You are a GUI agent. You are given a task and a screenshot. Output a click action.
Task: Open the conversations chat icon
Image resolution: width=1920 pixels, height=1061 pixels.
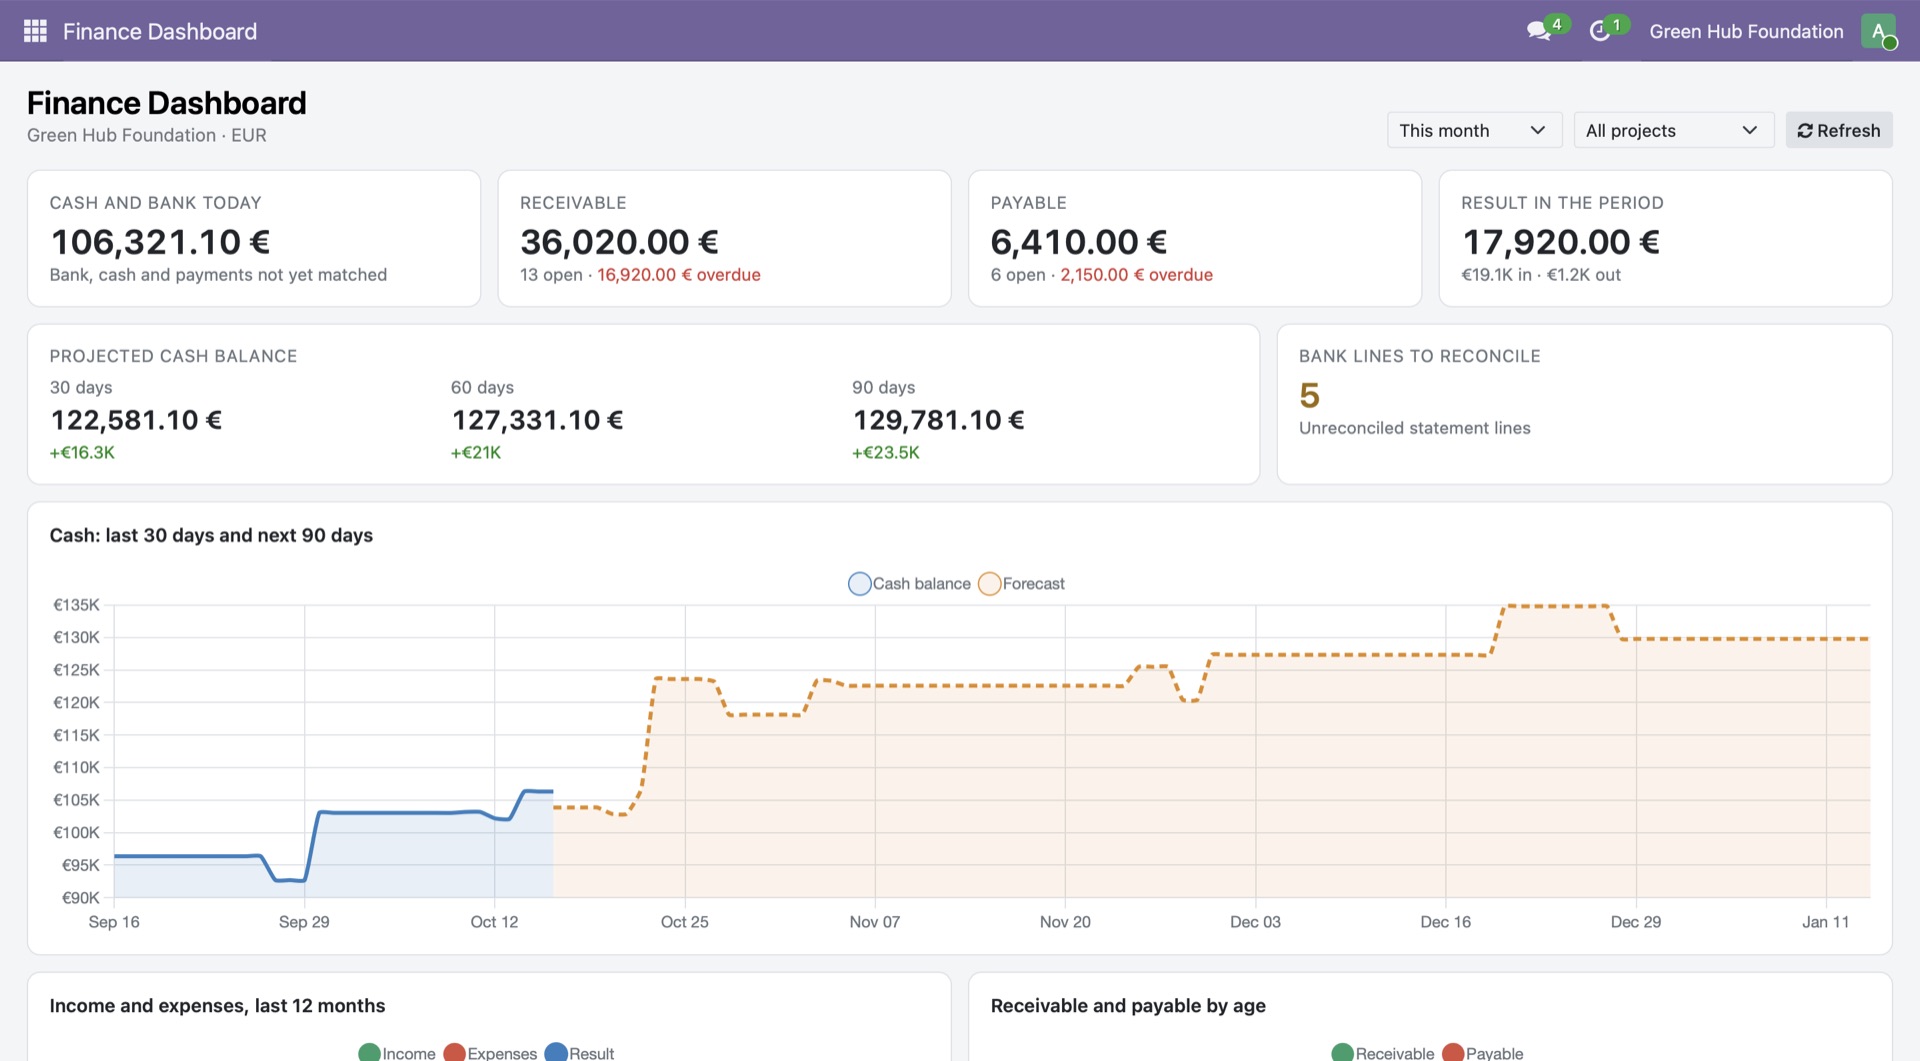point(1539,31)
